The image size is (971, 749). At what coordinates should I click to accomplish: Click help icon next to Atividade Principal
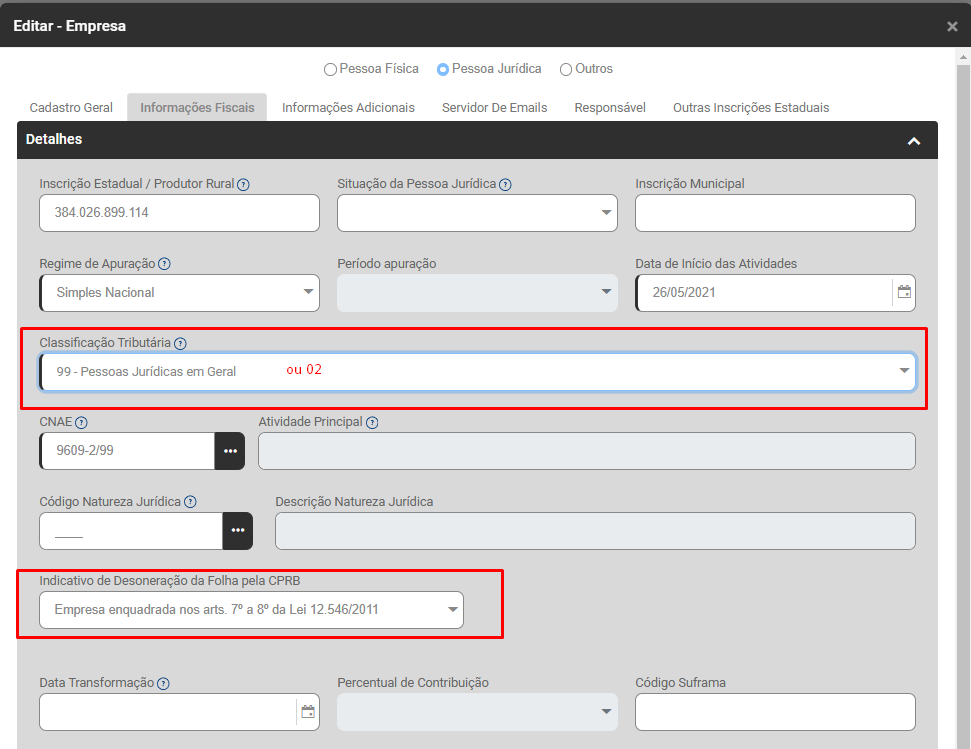[372, 422]
